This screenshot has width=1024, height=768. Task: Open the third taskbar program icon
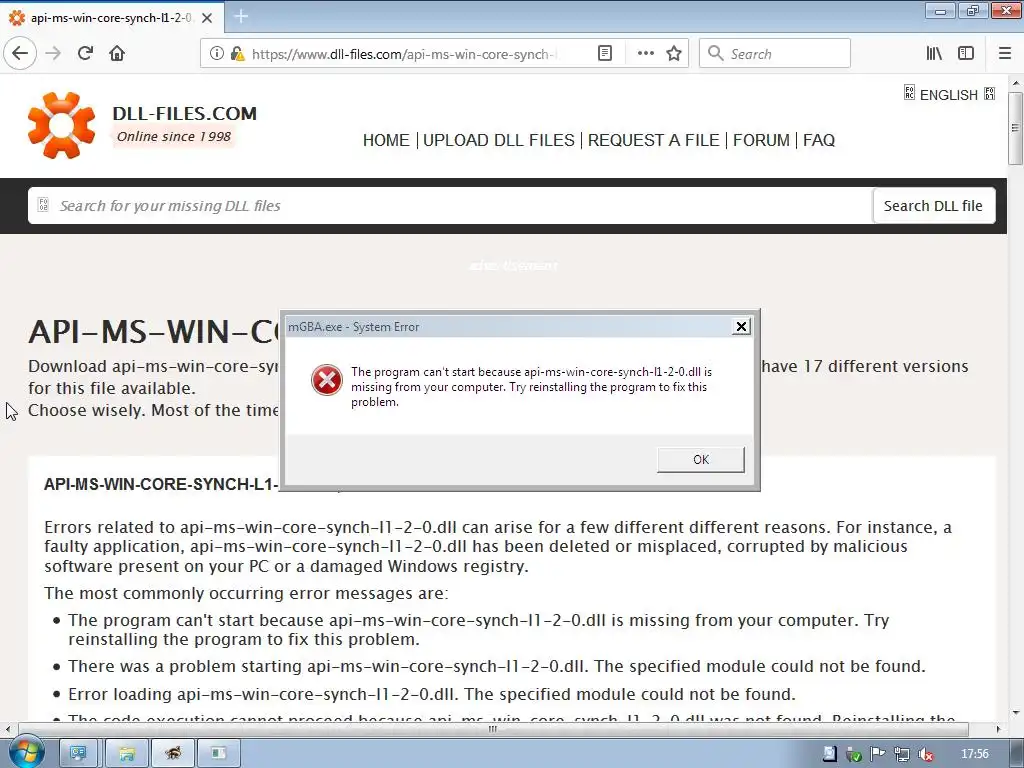pos(173,754)
